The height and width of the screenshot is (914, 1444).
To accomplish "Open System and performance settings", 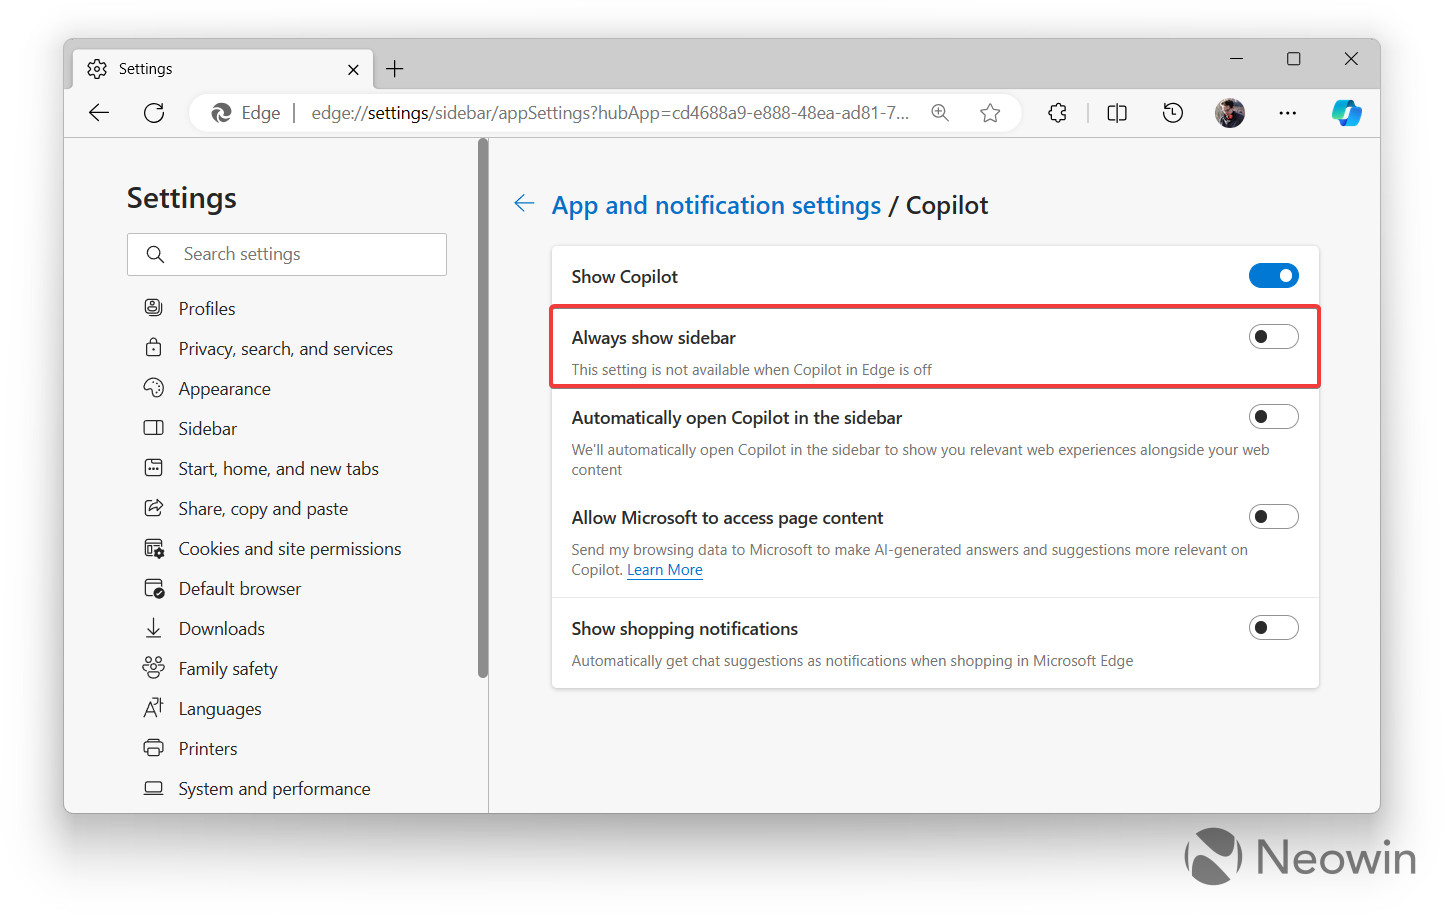I will 274,789.
